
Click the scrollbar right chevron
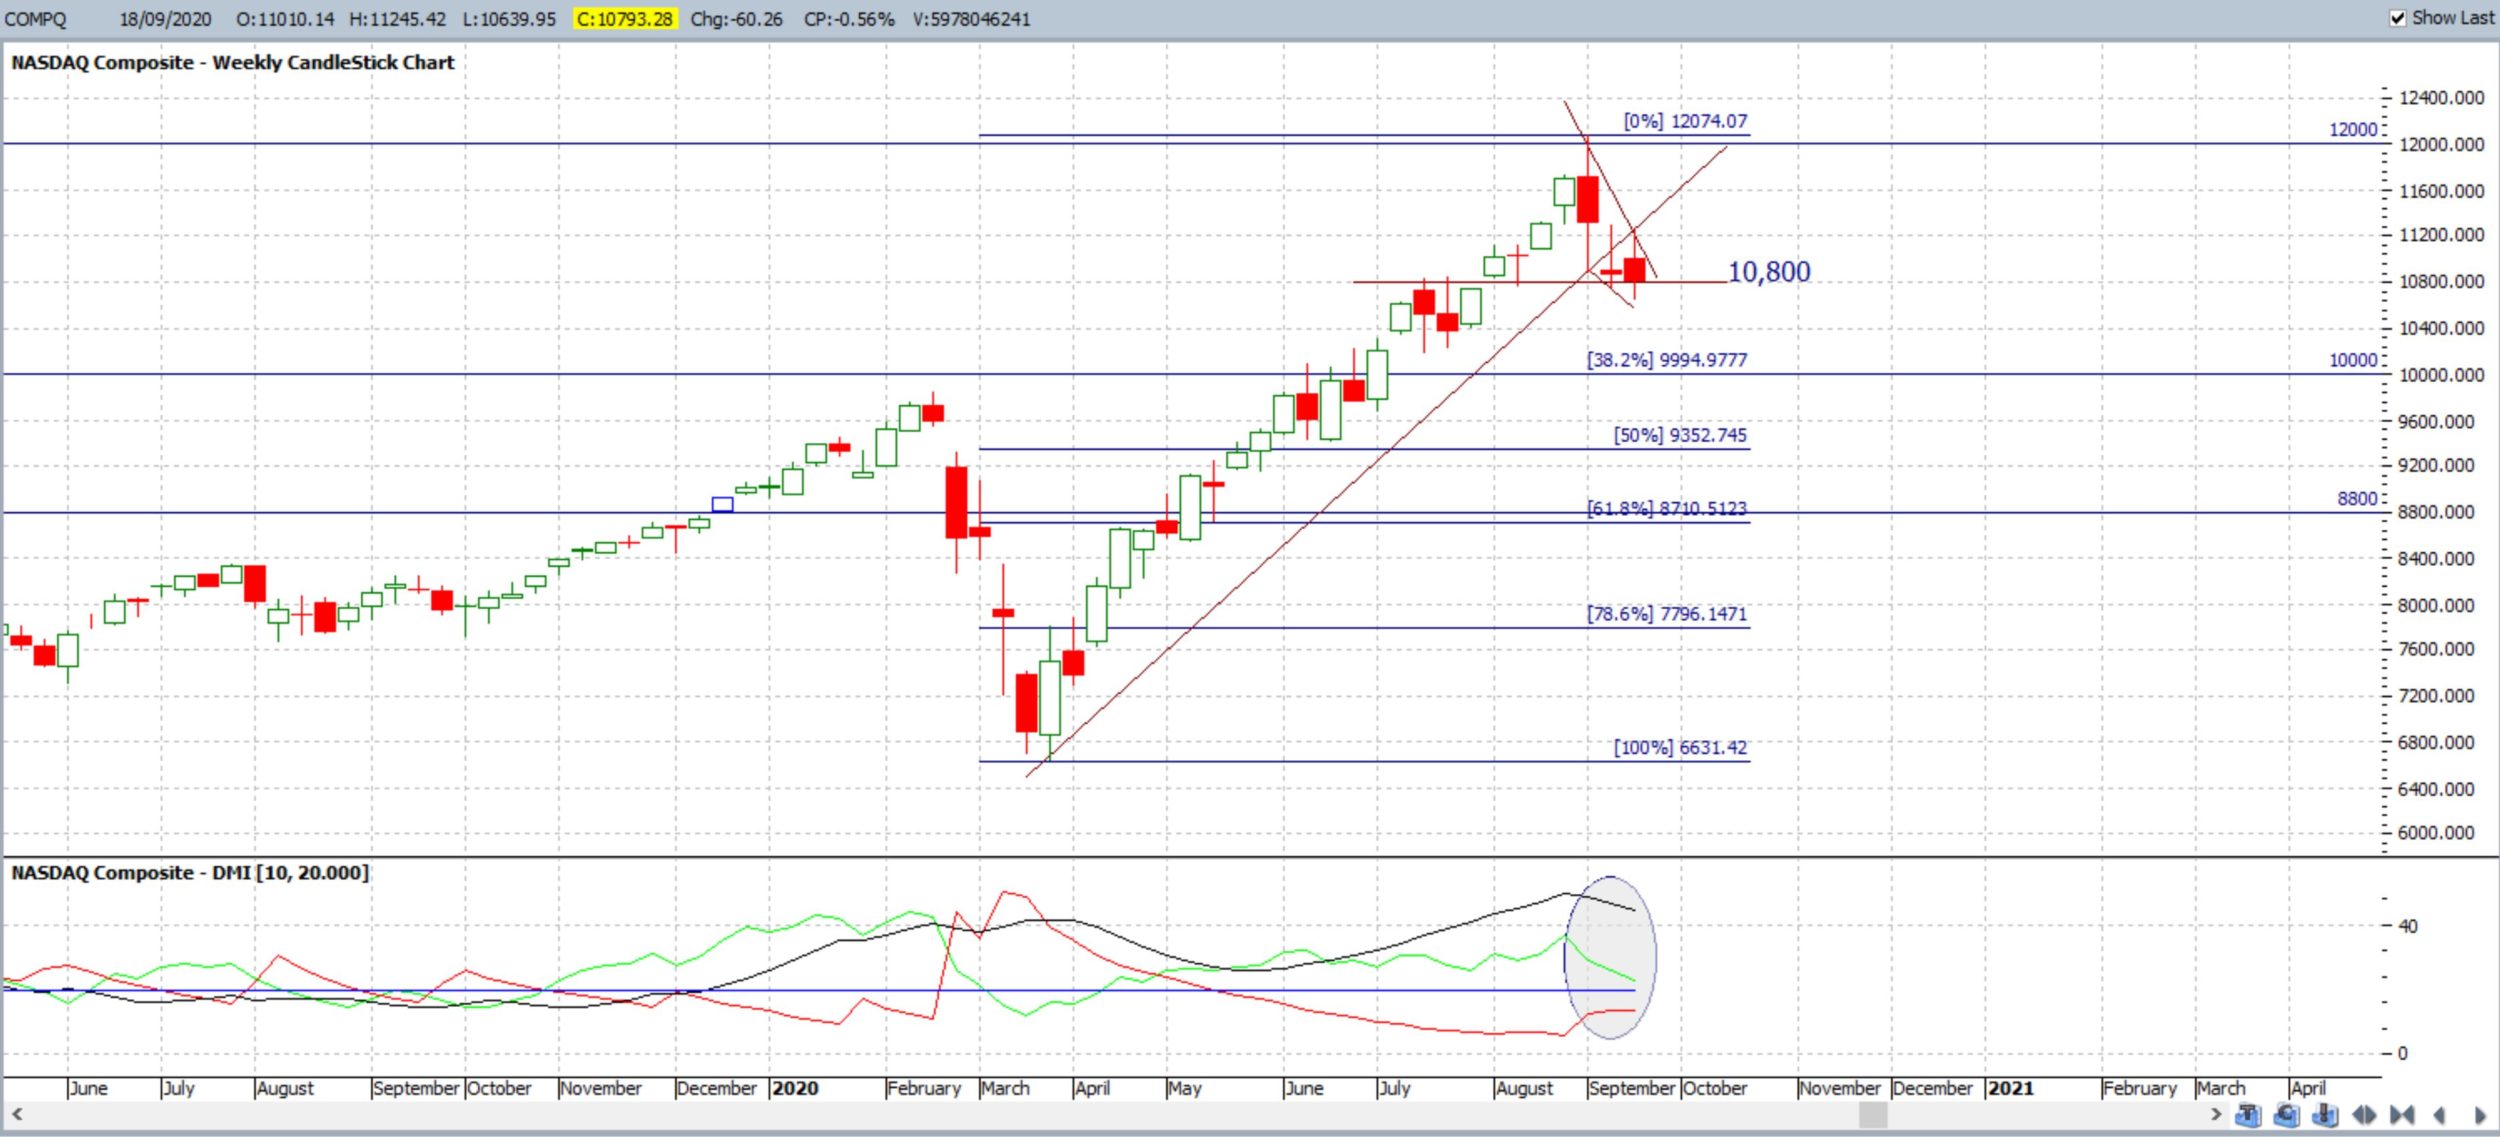tap(2216, 1114)
